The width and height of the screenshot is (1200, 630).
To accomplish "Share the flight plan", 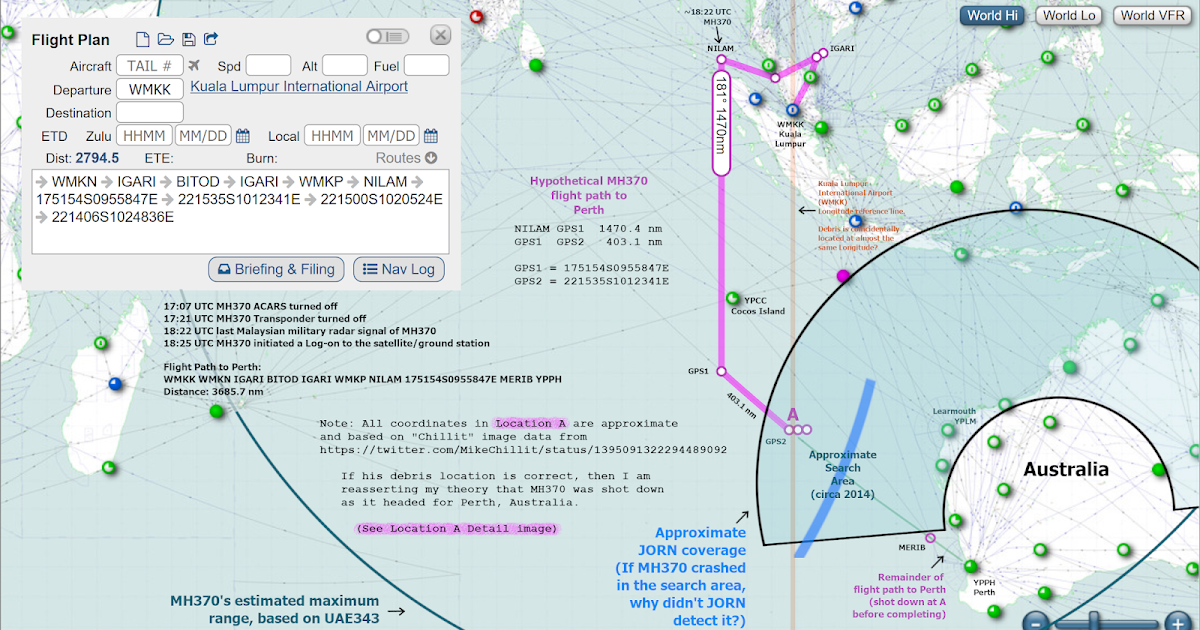I will 211,37.
